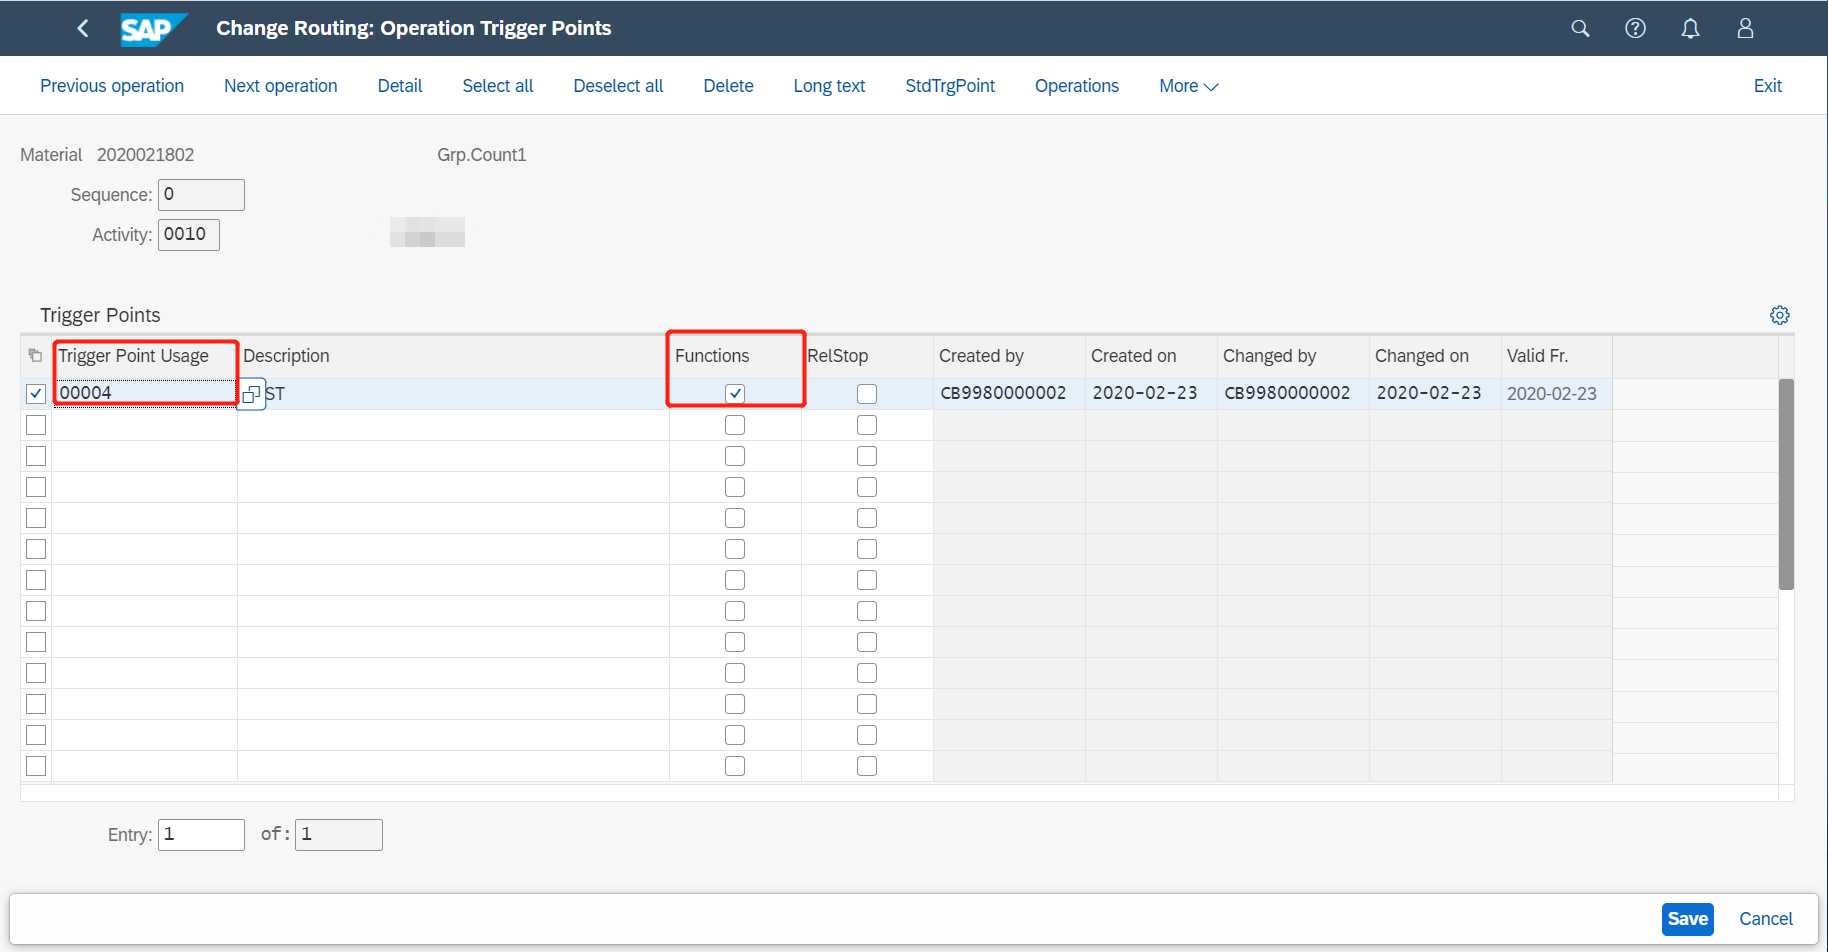Deselect the first row's selection checkbox
The width and height of the screenshot is (1828, 952).
click(35, 393)
